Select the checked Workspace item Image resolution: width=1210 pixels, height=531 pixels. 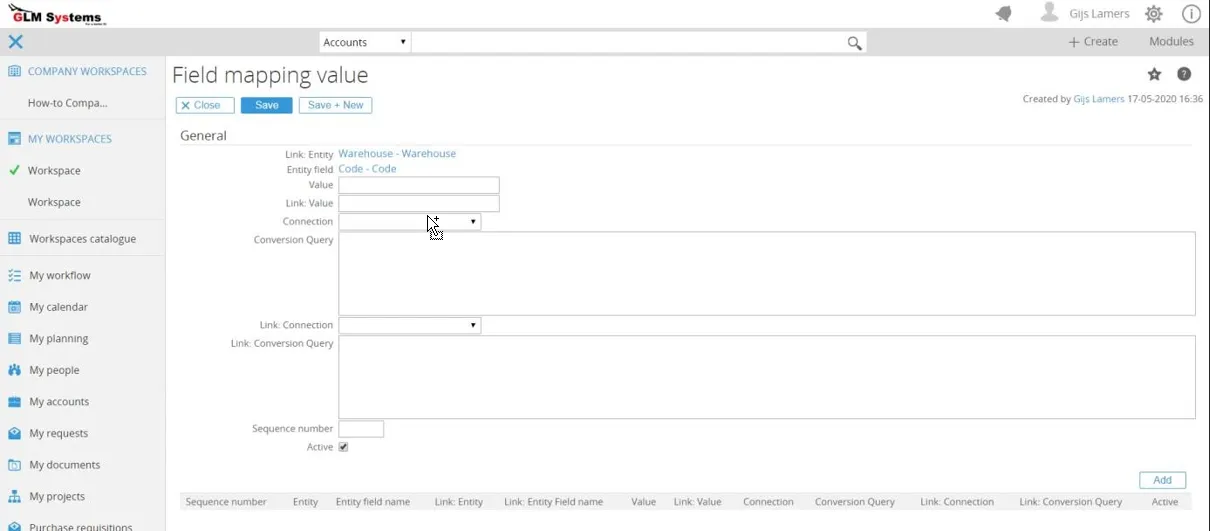point(54,171)
